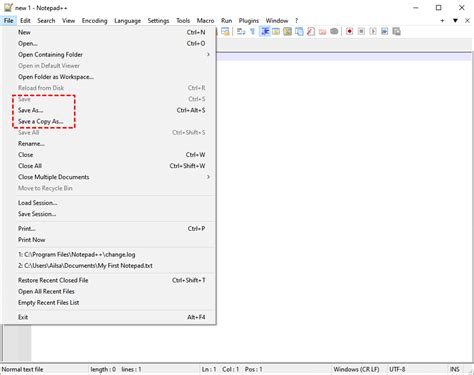Click length : 0 status entry
The width and height of the screenshot is (474, 375).
point(103,369)
